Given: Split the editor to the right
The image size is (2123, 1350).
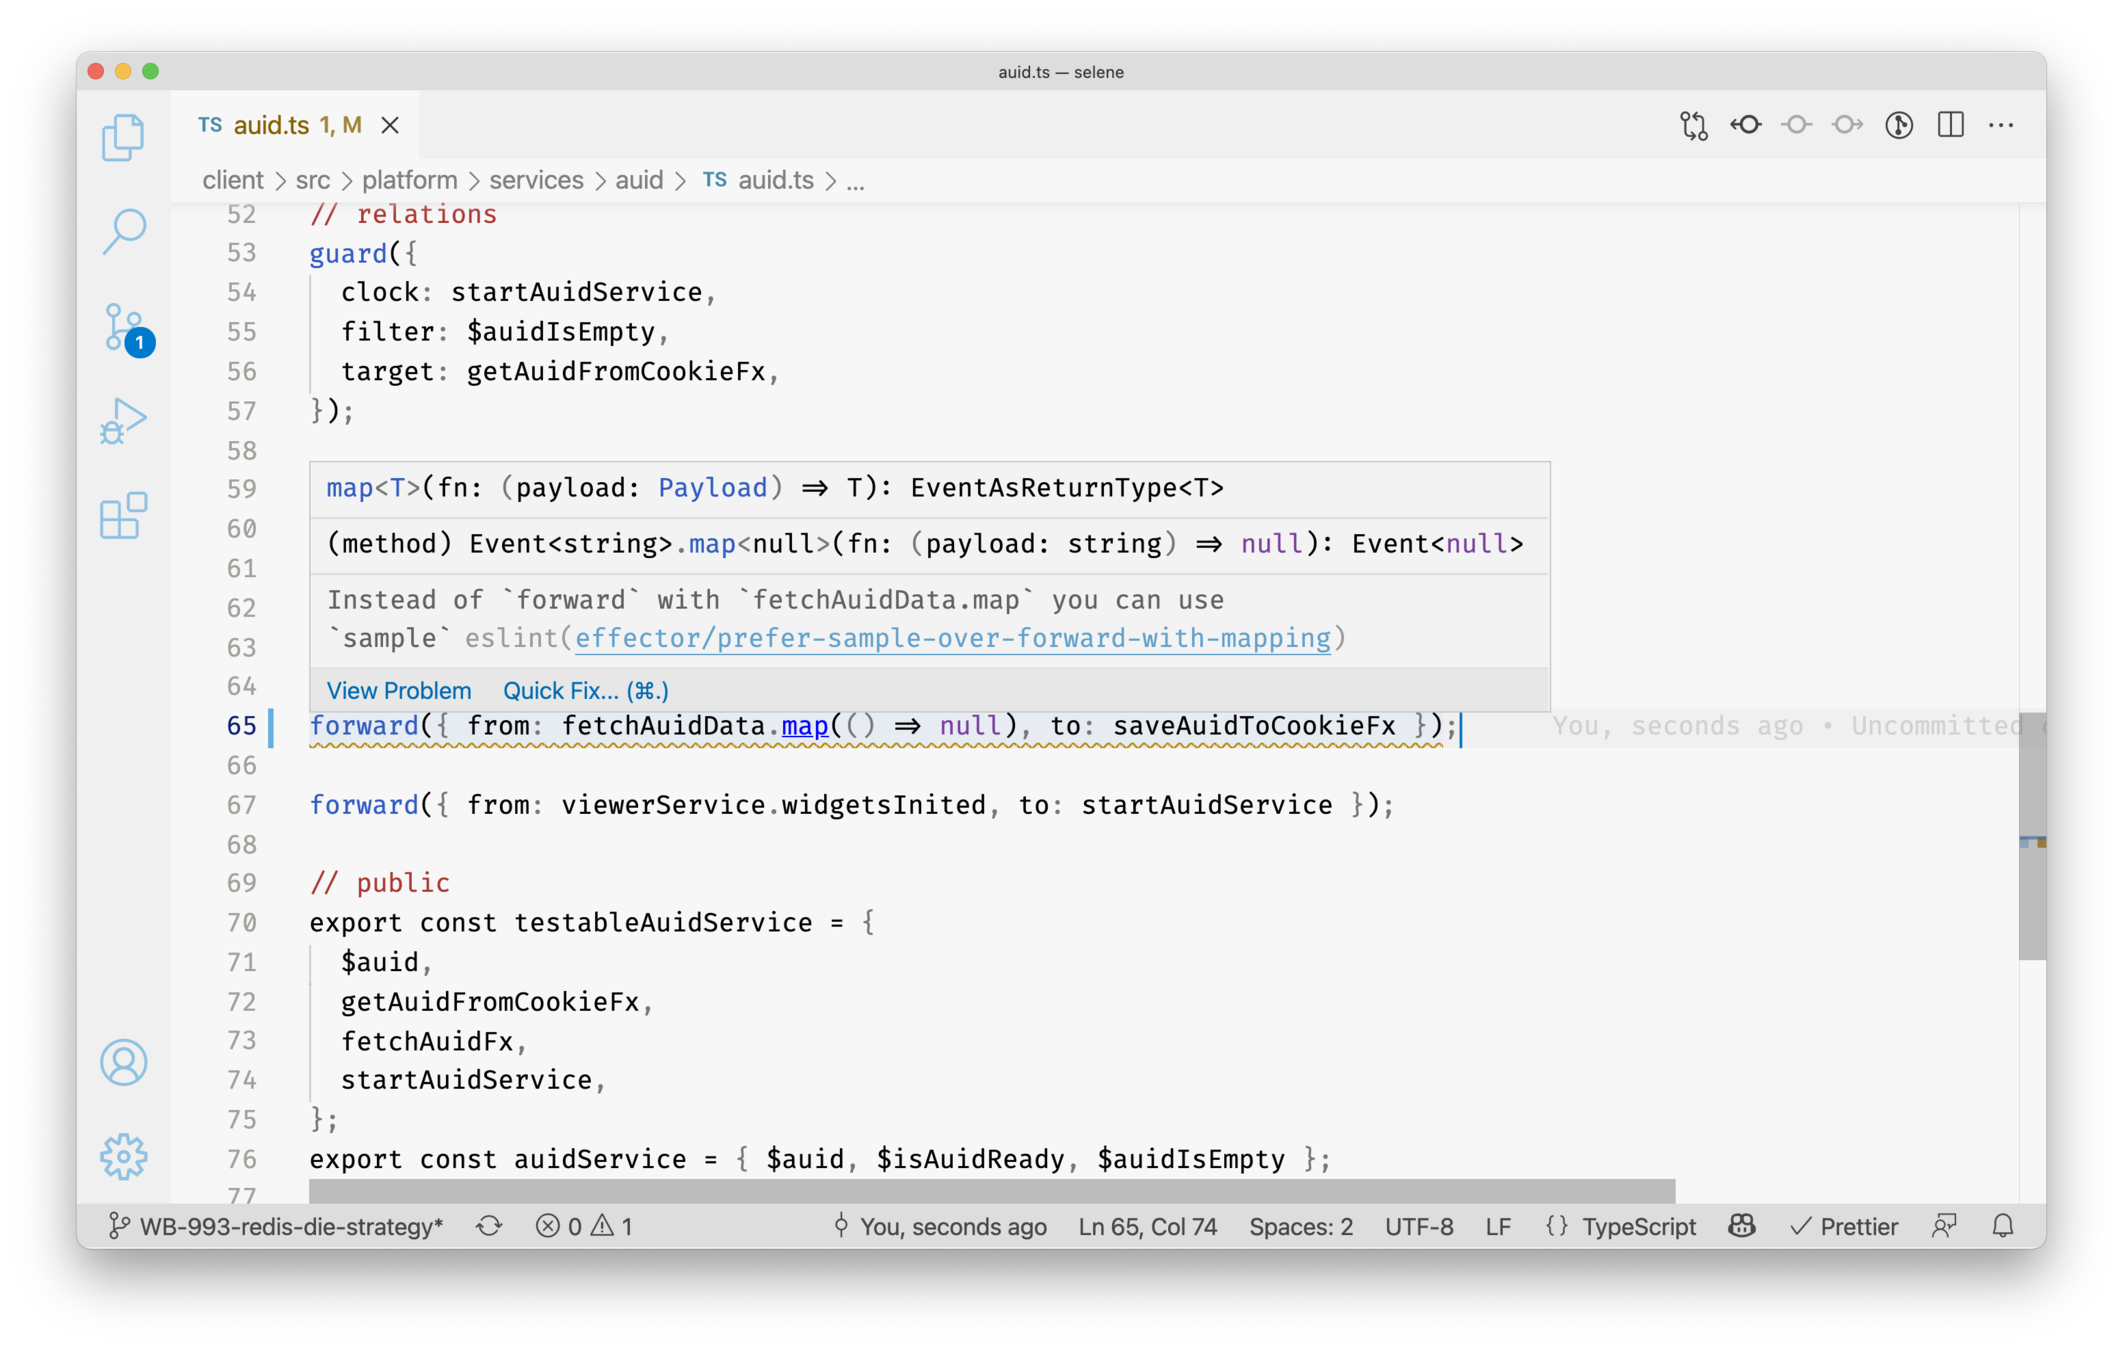Looking at the screenshot, I should [x=1950, y=125].
